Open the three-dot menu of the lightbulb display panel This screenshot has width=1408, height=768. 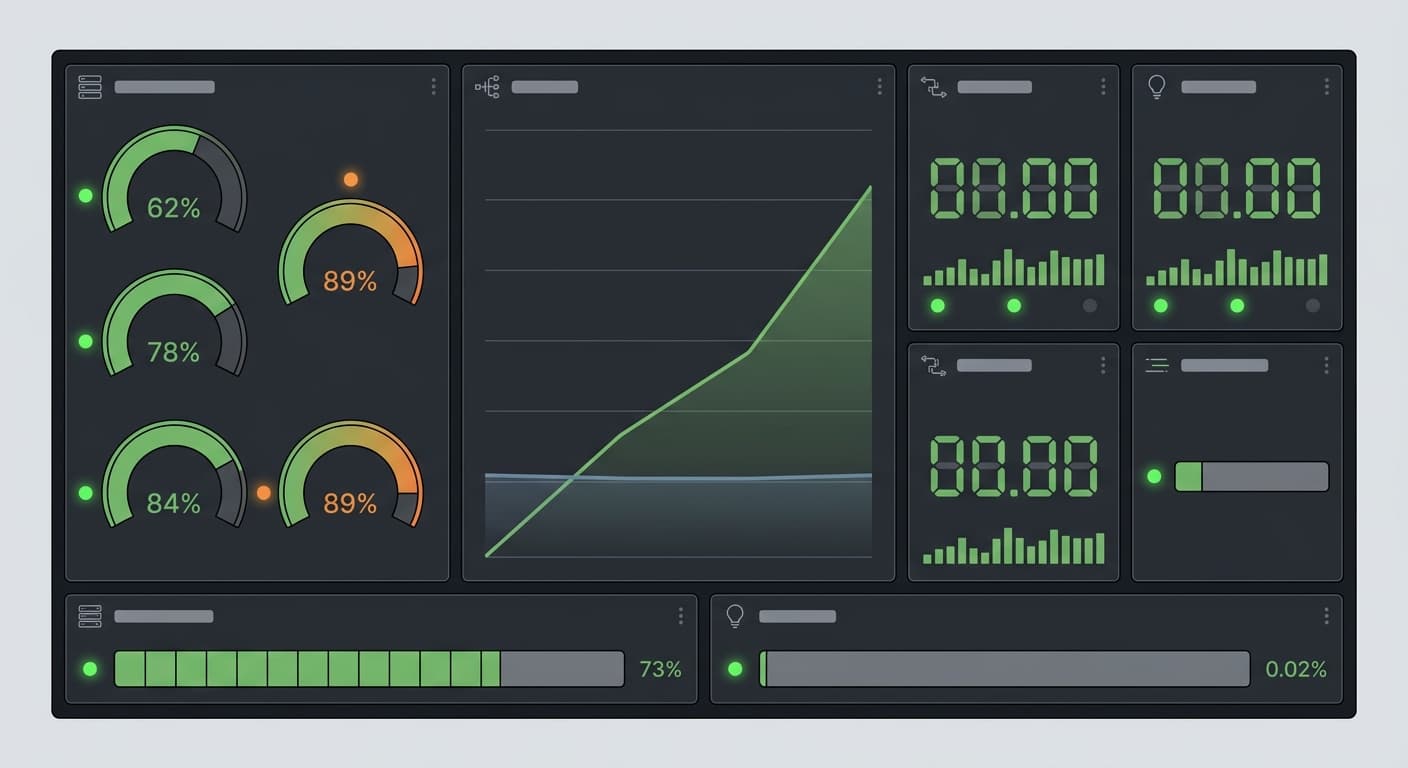(1326, 87)
